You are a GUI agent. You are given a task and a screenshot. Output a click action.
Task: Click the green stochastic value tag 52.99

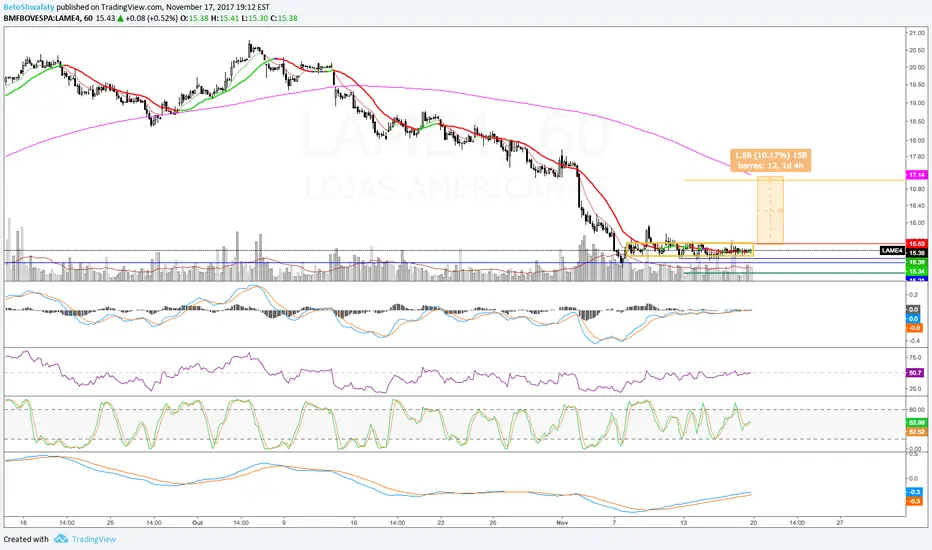pos(915,422)
